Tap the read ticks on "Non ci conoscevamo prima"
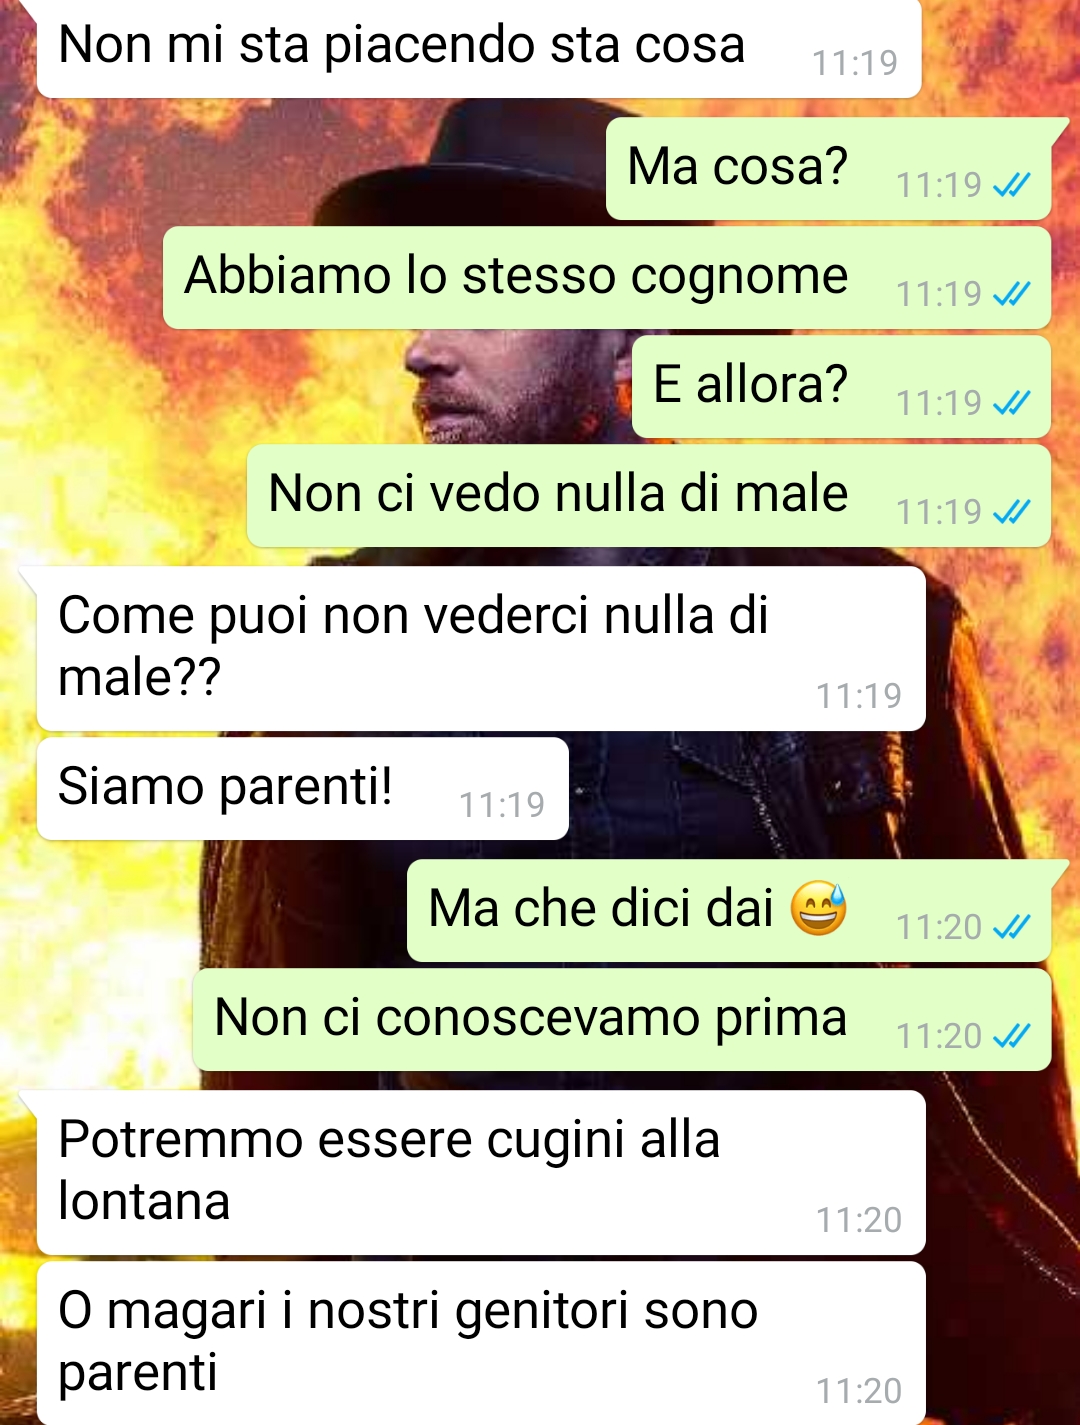Screen dimensions: 1080x1425 (1011, 1036)
